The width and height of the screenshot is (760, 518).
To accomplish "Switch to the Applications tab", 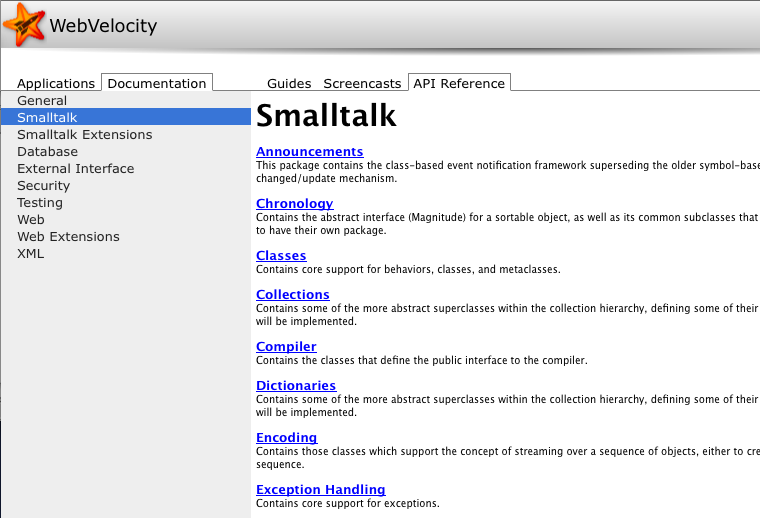I will (56, 83).
